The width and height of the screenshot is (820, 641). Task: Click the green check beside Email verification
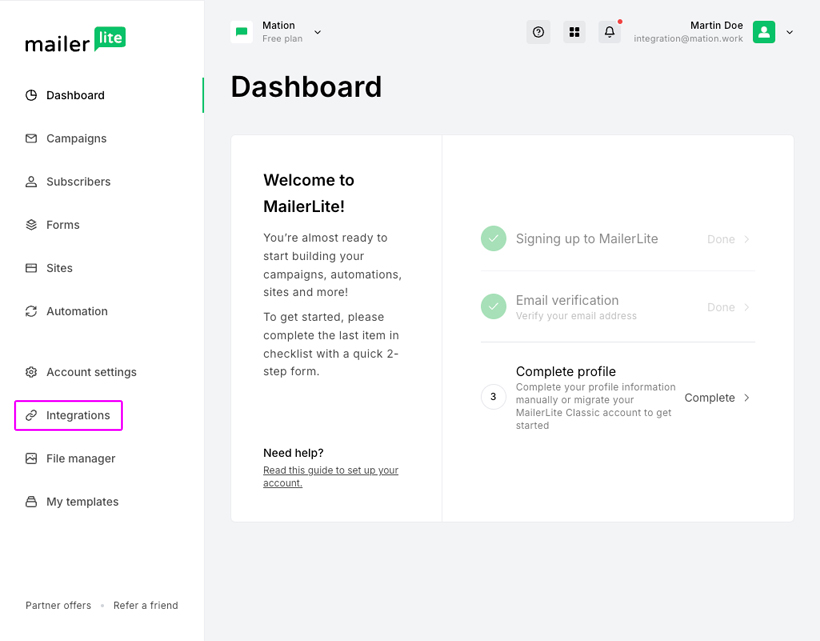pyautogui.click(x=494, y=306)
